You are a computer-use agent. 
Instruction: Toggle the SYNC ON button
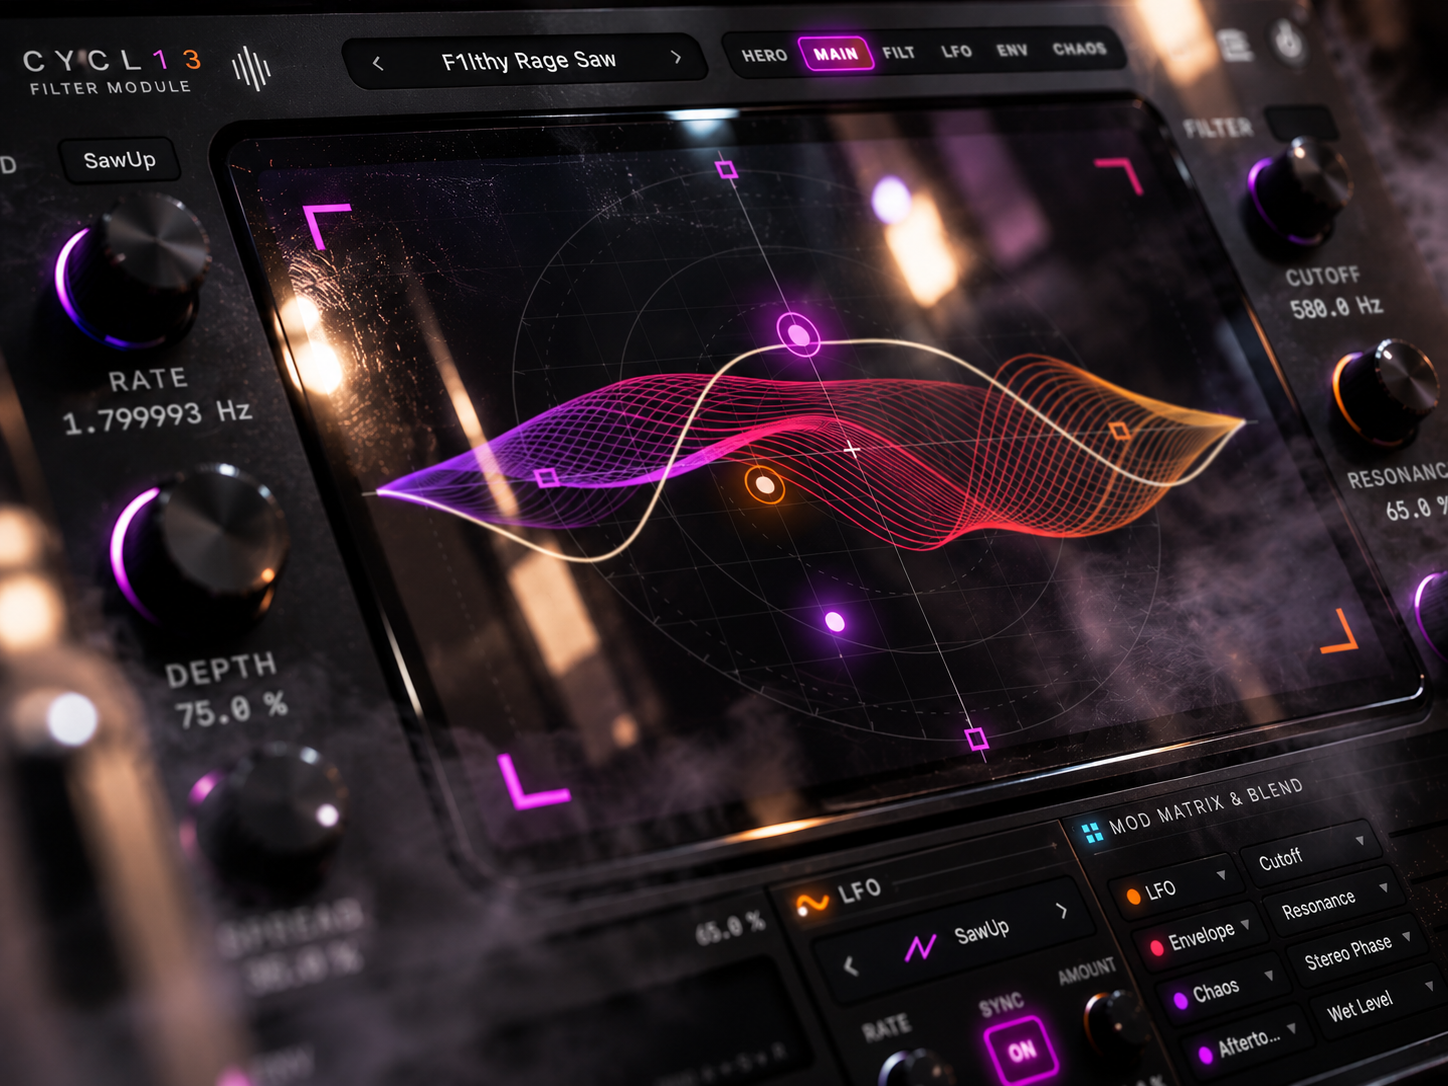1021,1050
